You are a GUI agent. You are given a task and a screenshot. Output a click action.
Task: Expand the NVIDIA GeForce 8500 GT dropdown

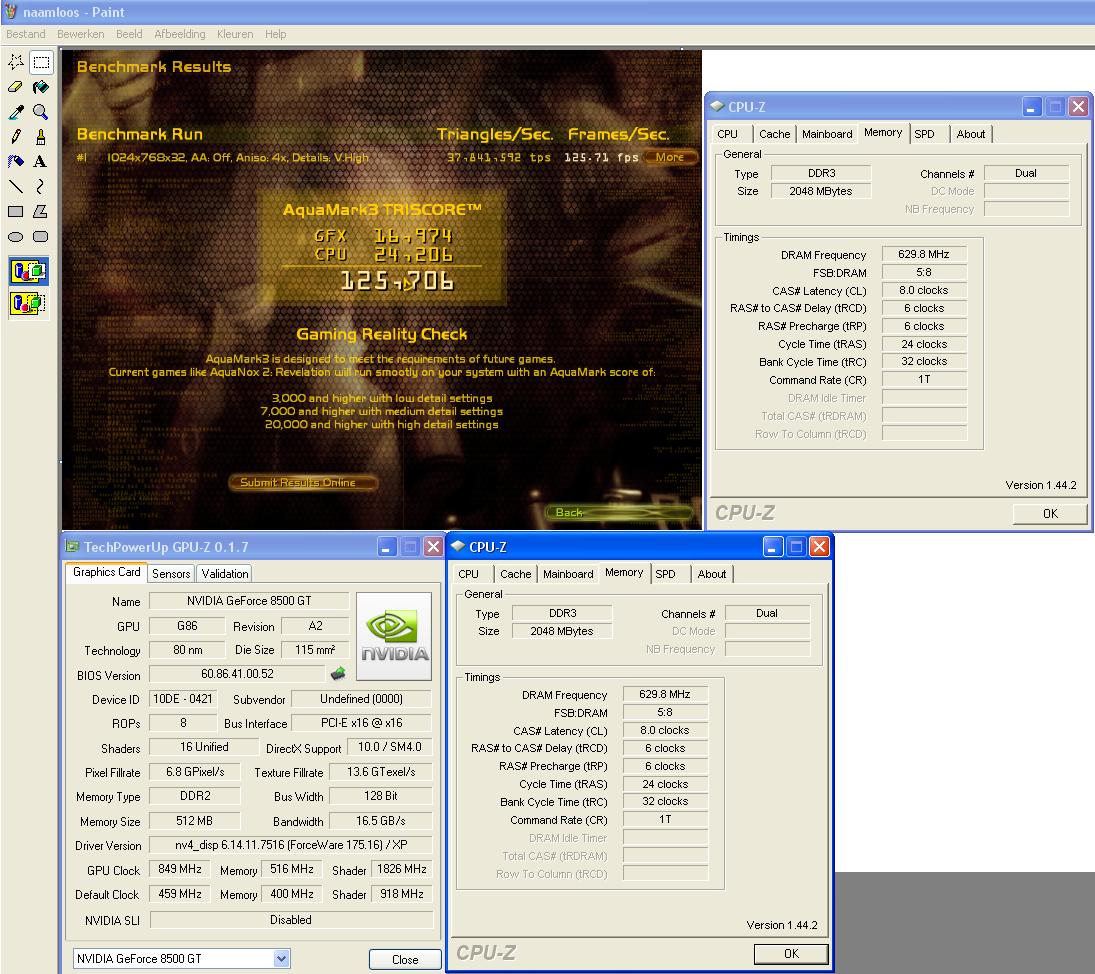pos(281,959)
